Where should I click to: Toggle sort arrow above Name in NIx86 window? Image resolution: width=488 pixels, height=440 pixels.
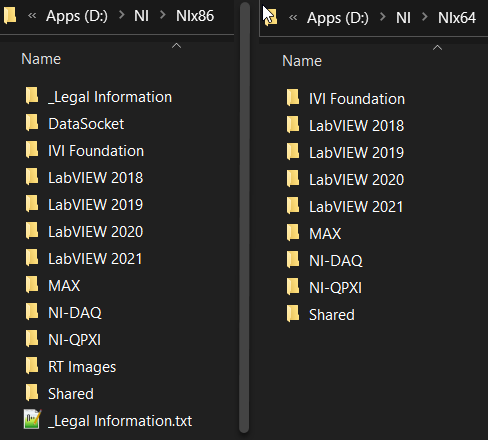[x=177, y=46]
